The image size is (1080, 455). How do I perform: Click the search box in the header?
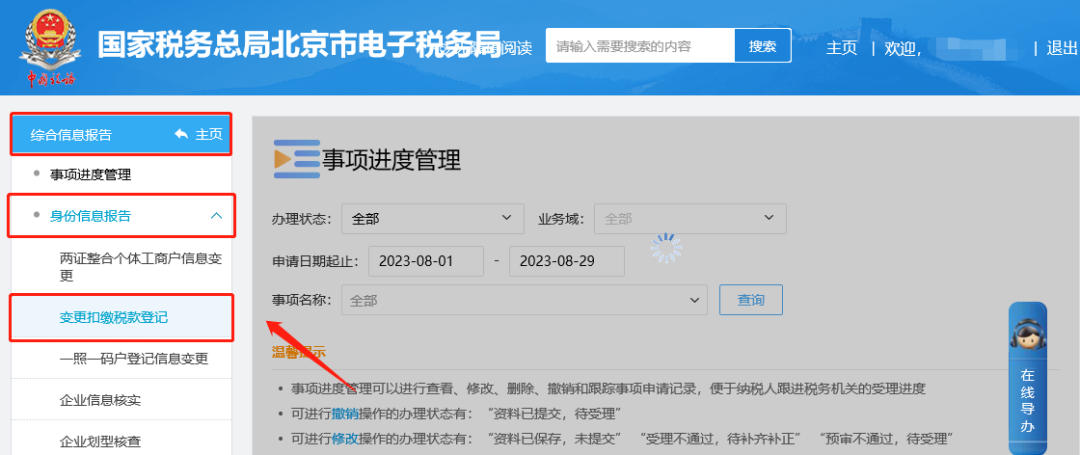coord(641,46)
